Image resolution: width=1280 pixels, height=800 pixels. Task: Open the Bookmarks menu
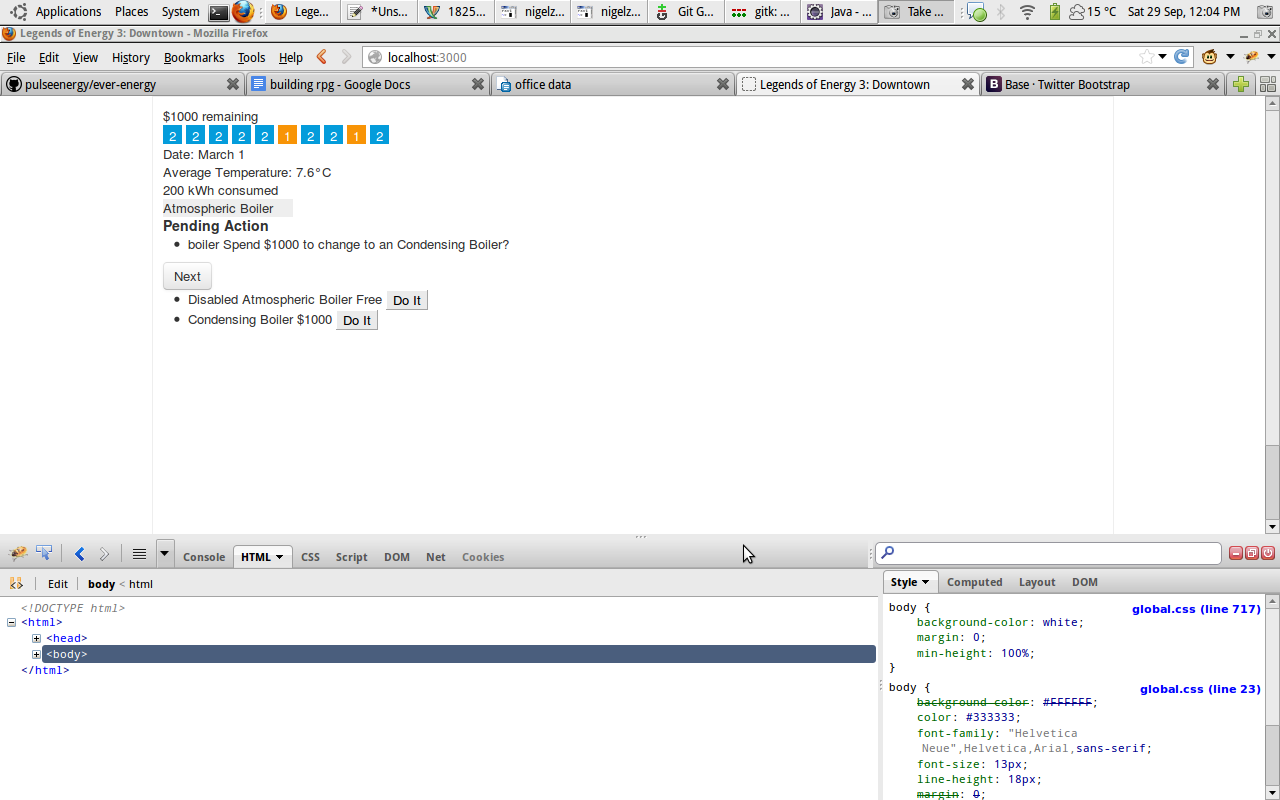(x=194, y=57)
